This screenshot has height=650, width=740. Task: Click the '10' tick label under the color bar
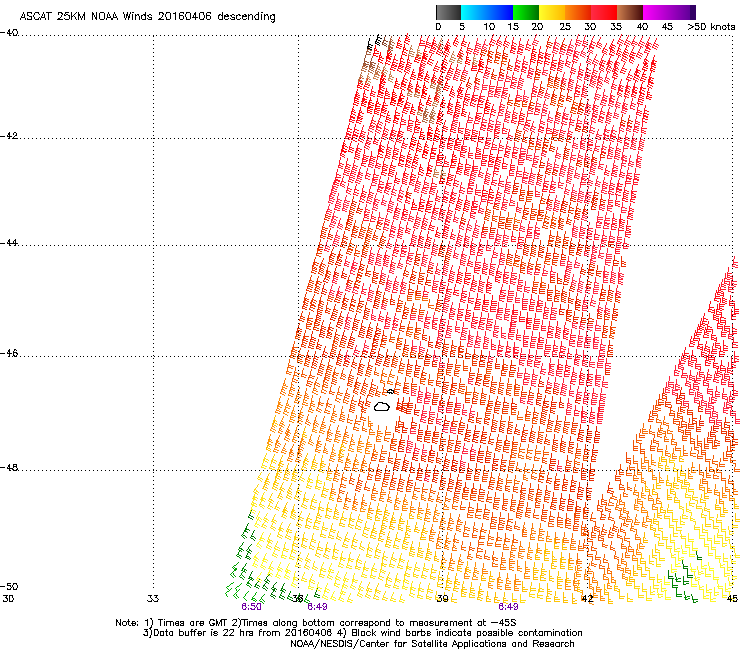click(489, 27)
